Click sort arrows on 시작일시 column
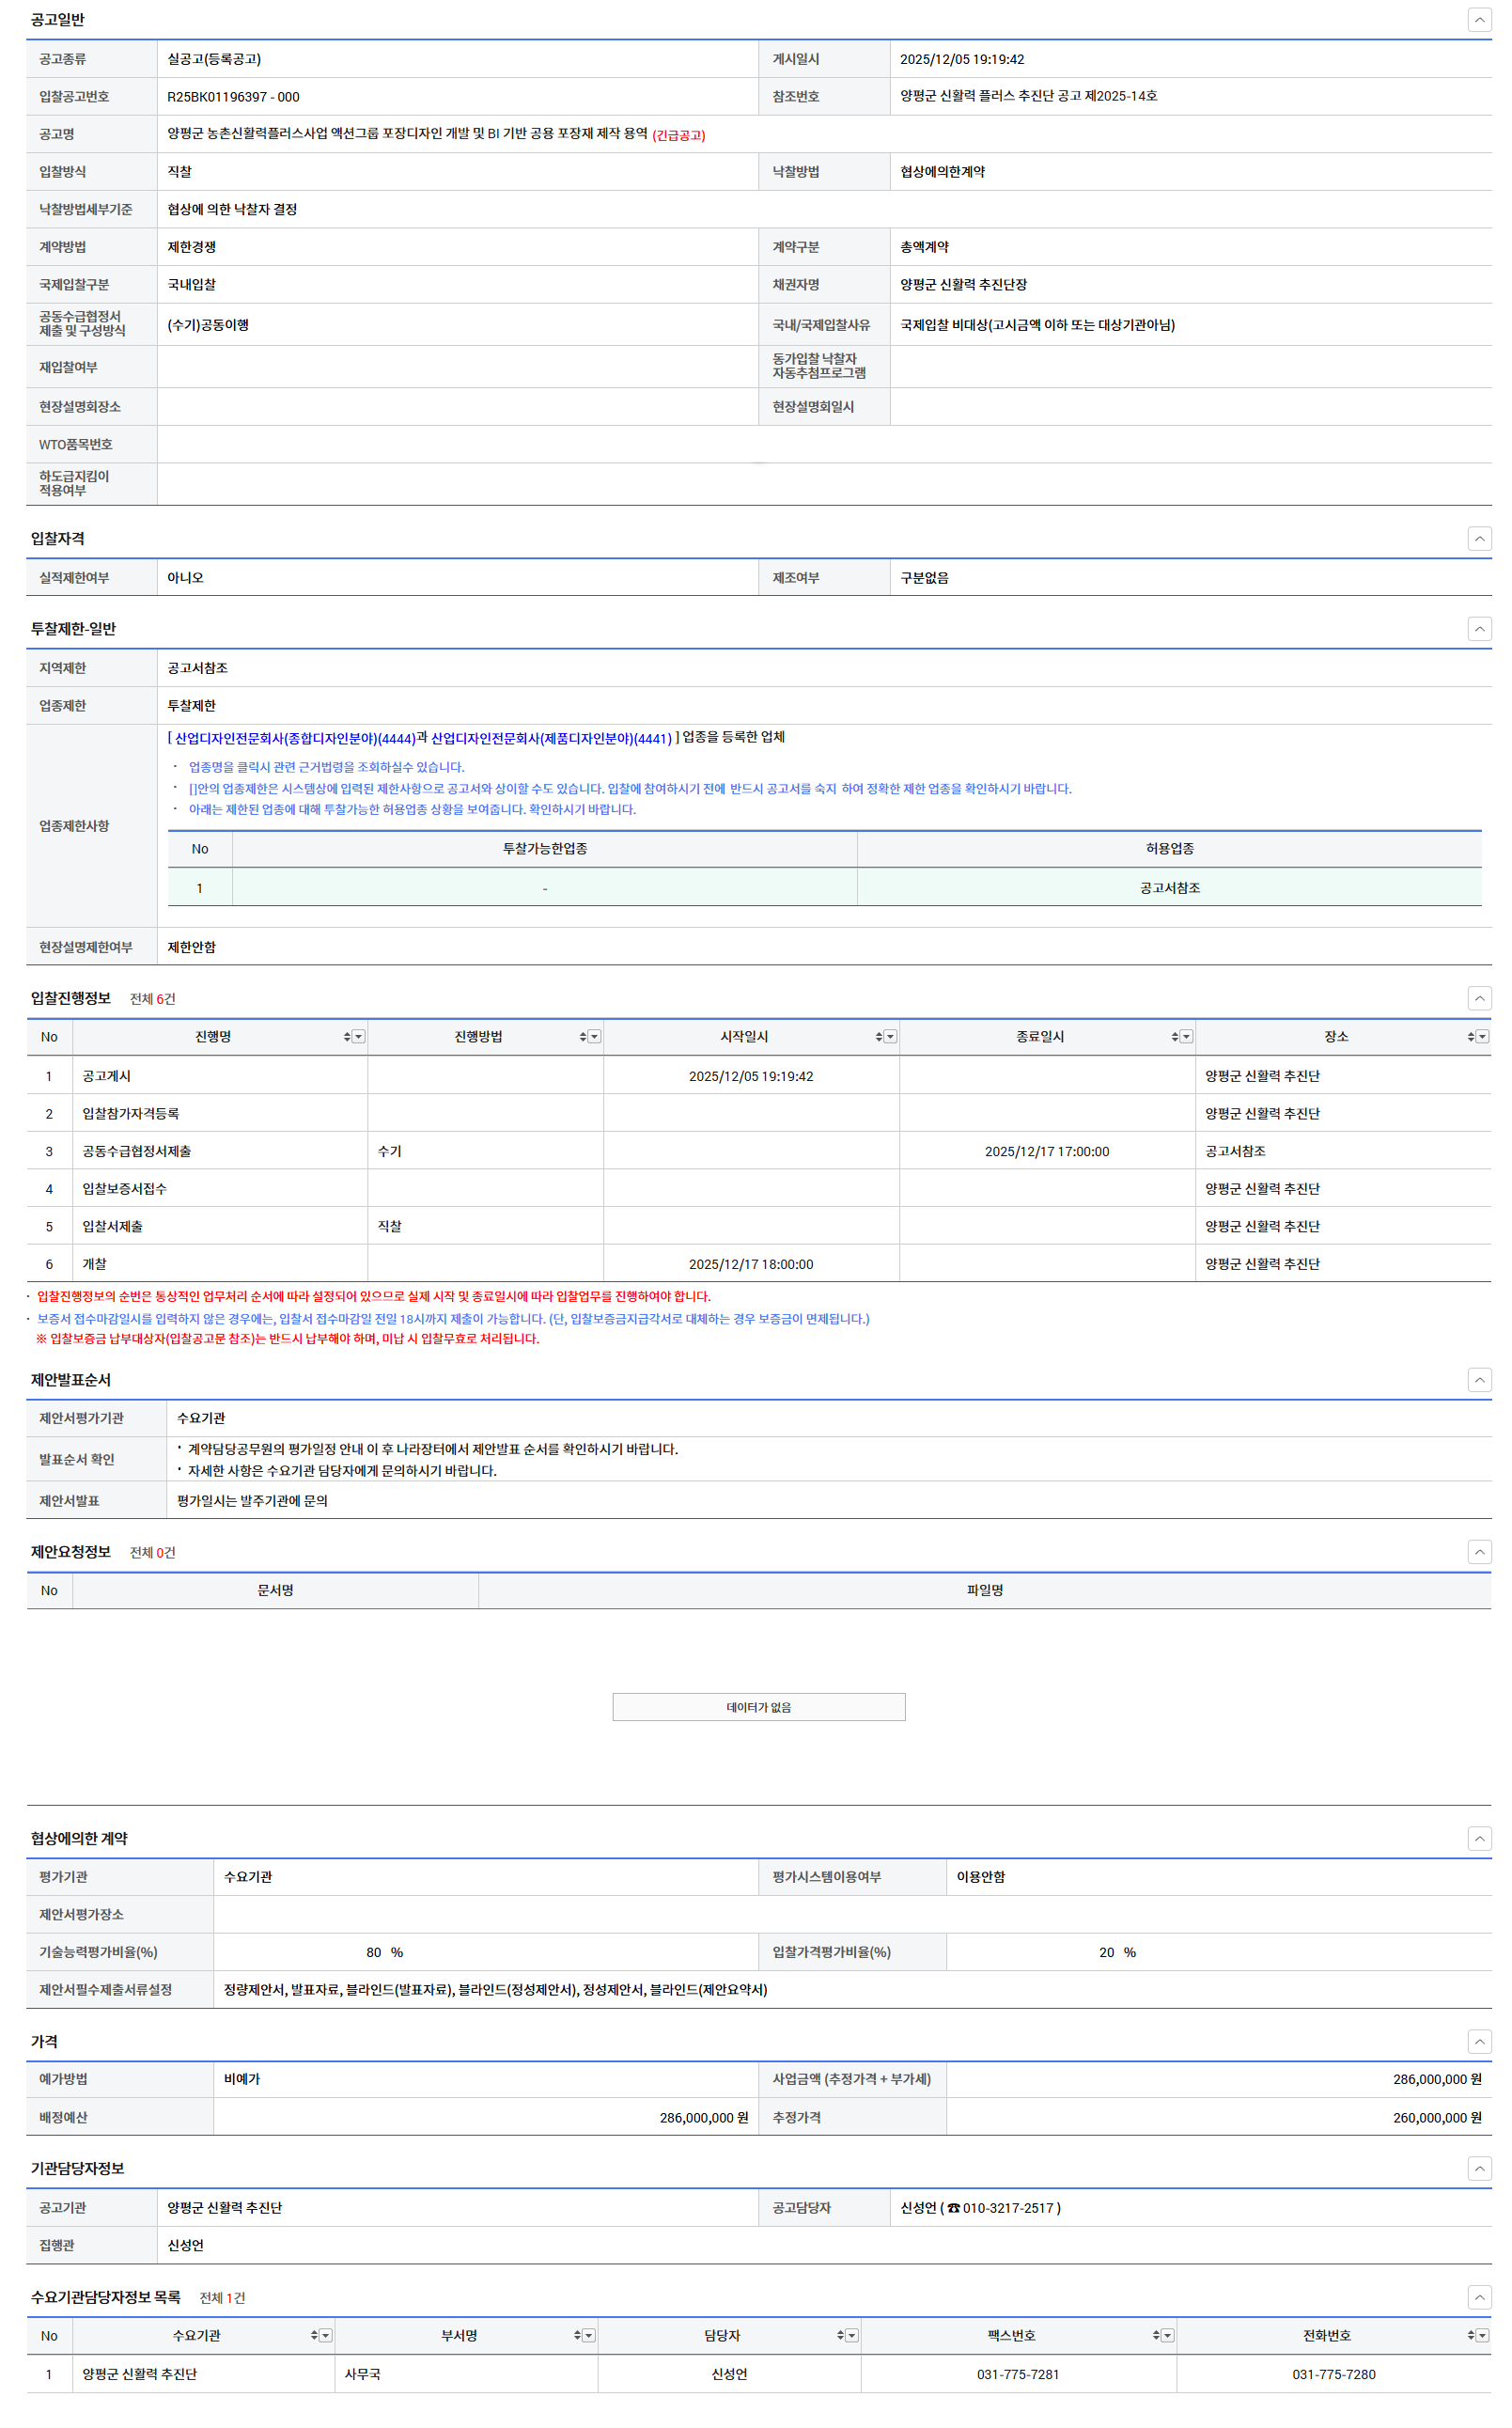 [x=879, y=1037]
